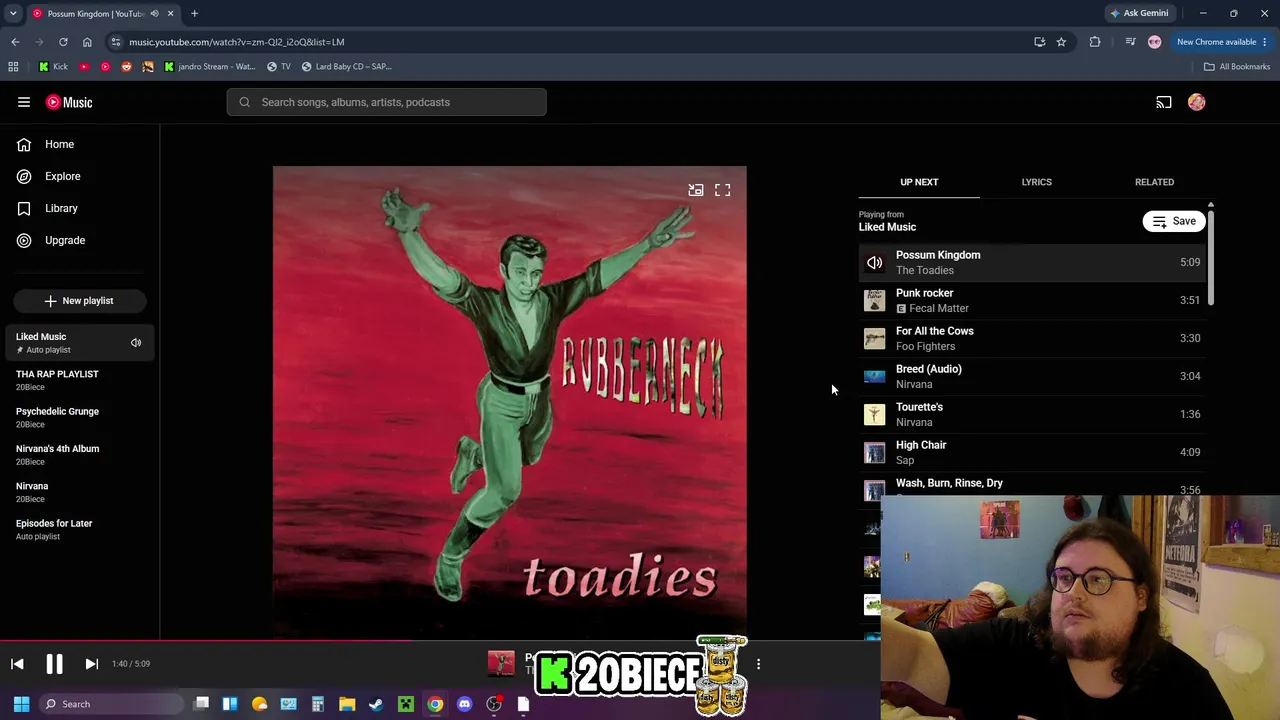
Task: View site information icon in address bar
Action: 116,42
